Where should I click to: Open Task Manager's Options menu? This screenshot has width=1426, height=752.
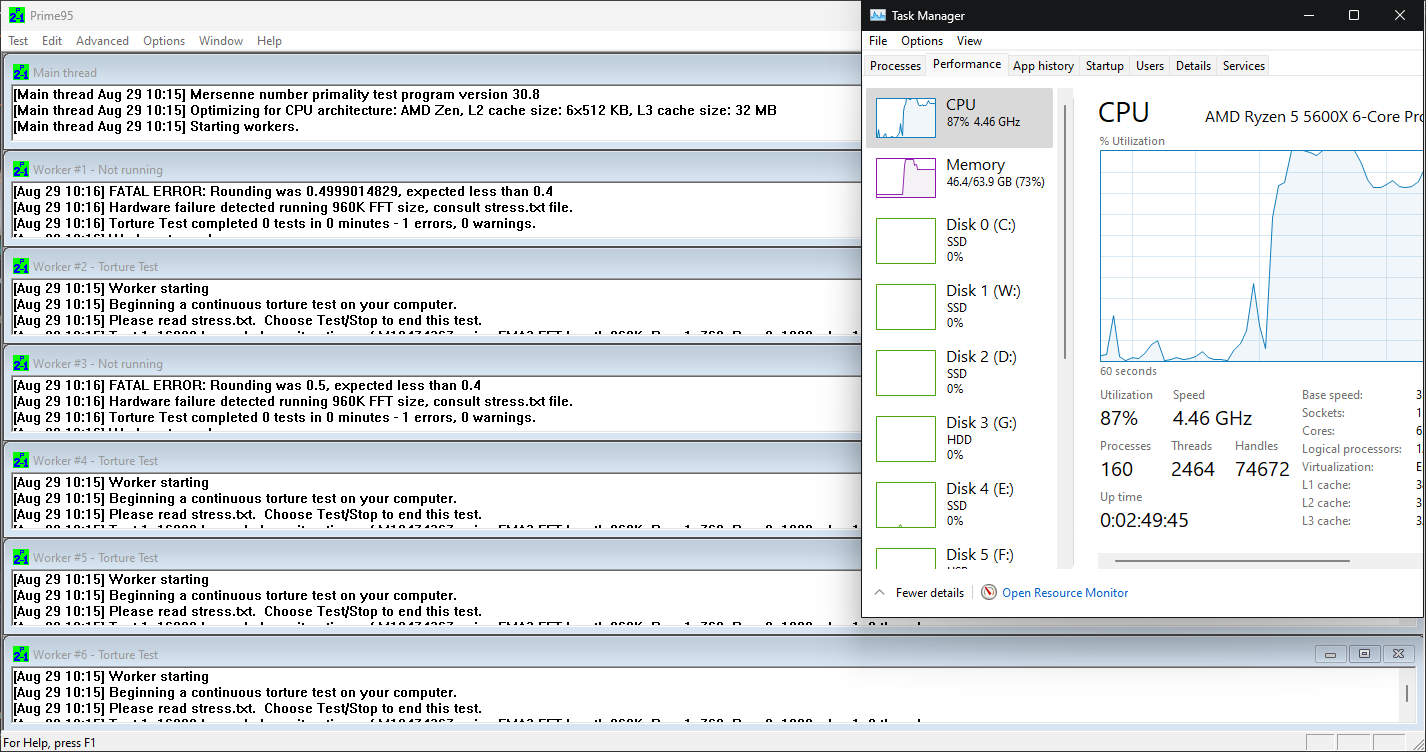click(x=922, y=41)
